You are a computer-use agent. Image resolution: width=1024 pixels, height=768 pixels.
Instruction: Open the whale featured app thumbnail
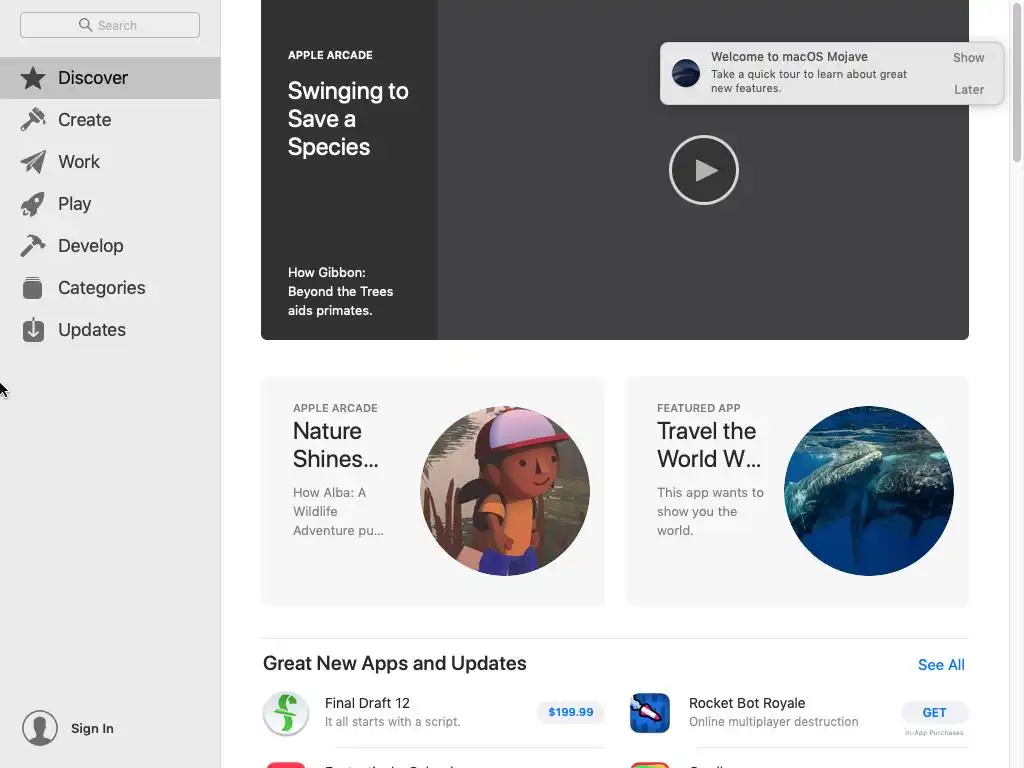click(869, 491)
